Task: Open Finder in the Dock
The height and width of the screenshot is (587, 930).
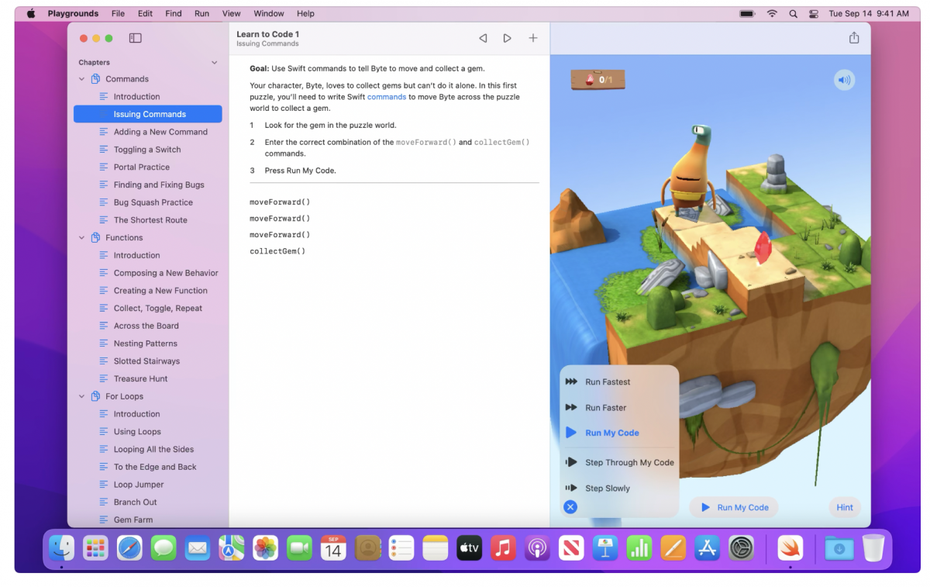Action: (62, 548)
